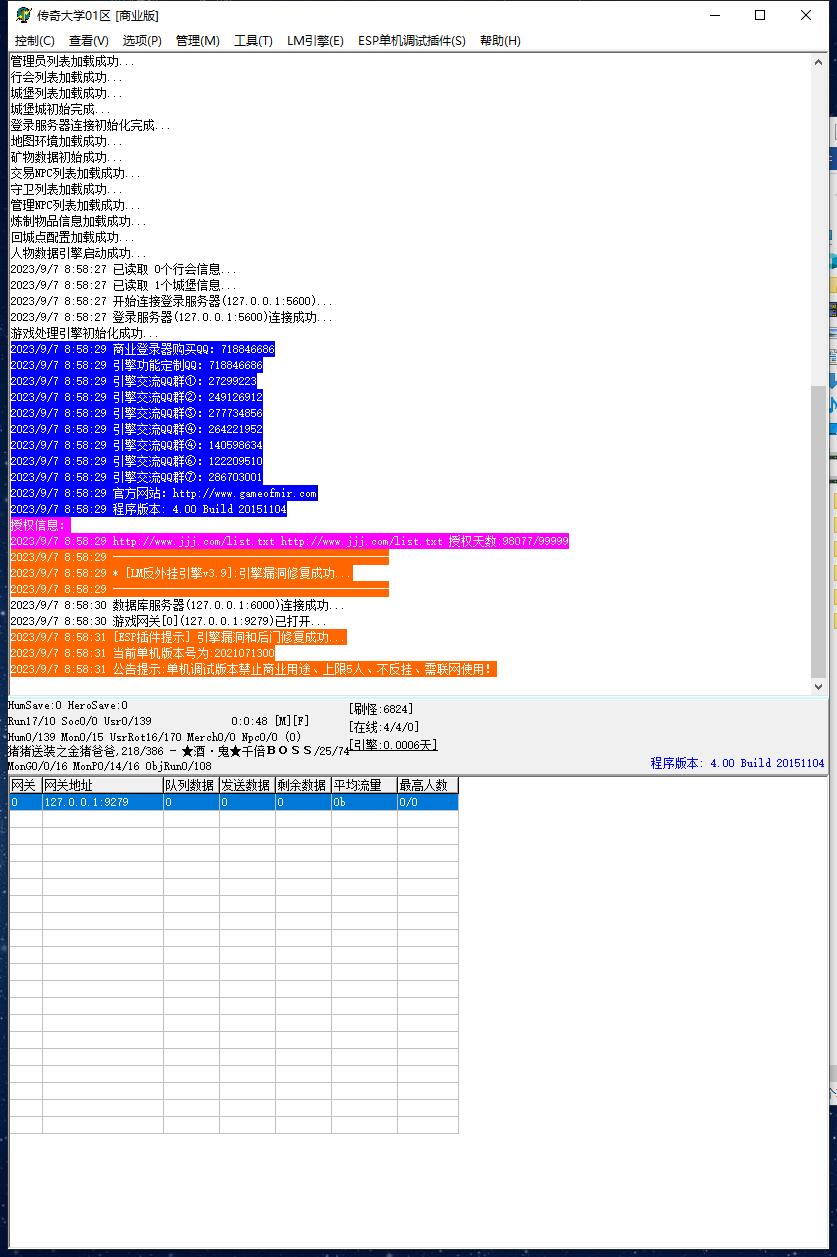The height and width of the screenshot is (1257, 837).
Task: Close the 传奇大学01区 window
Action: (806, 15)
